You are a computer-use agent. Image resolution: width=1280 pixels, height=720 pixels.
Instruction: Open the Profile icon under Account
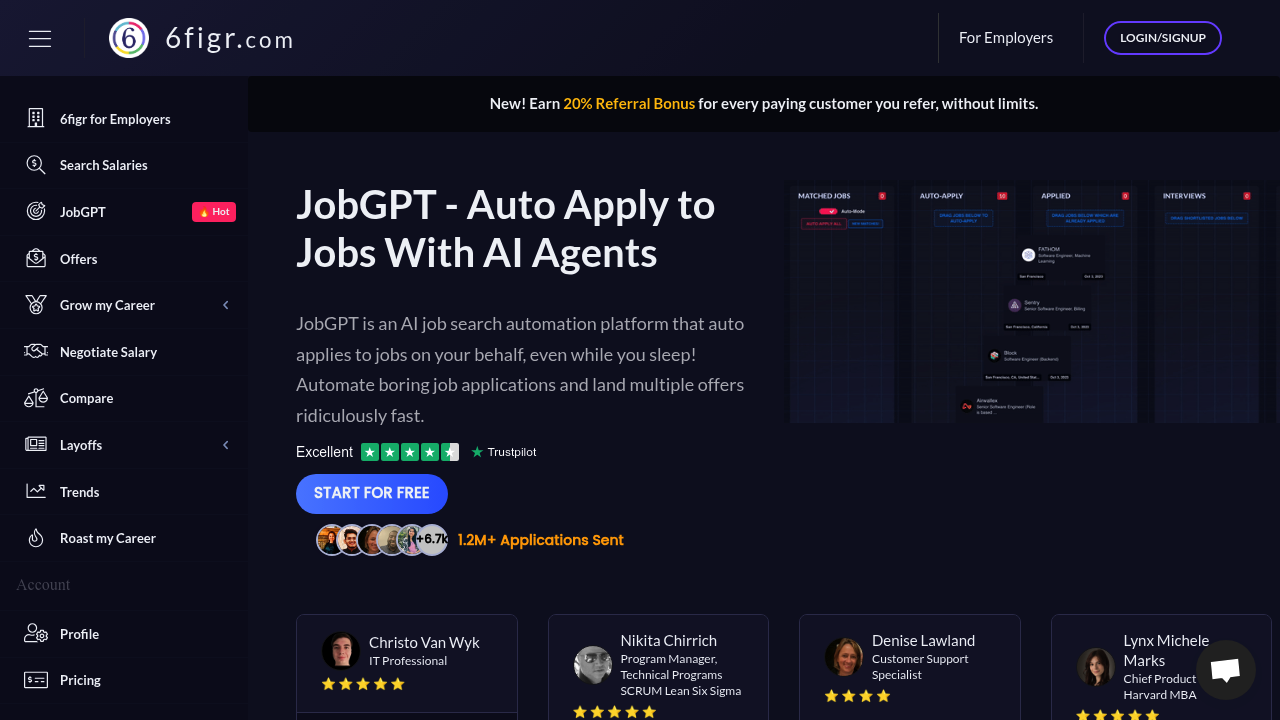[x=35, y=633]
